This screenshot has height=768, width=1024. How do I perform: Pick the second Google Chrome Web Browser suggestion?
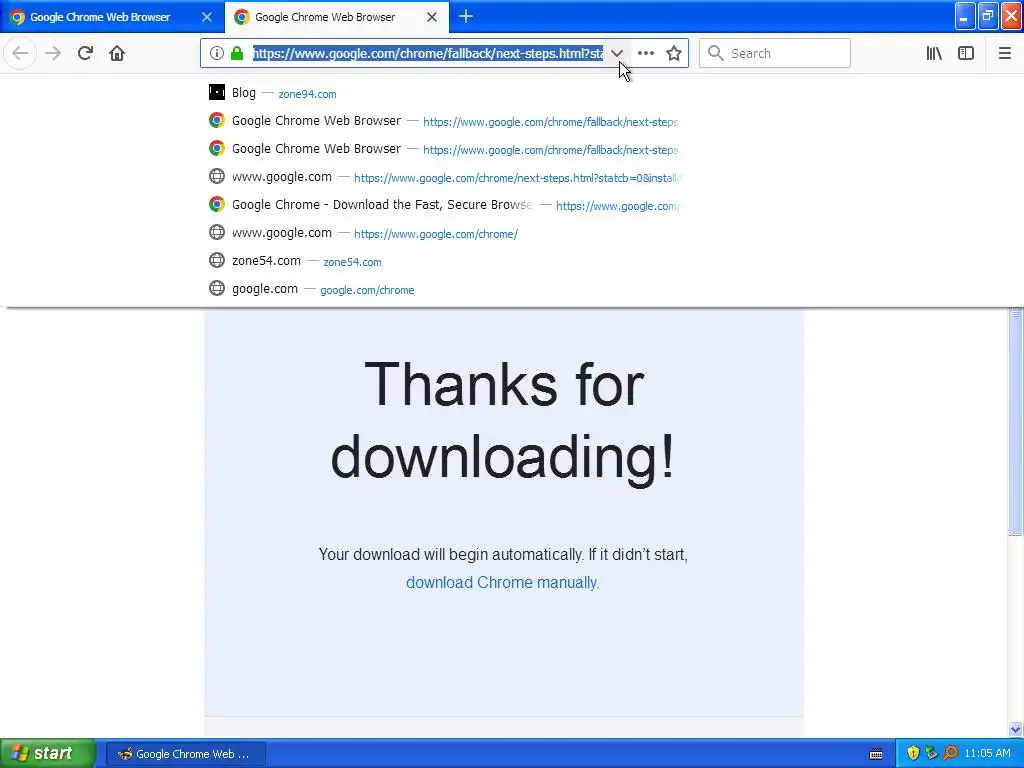pyautogui.click(x=443, y=149)
